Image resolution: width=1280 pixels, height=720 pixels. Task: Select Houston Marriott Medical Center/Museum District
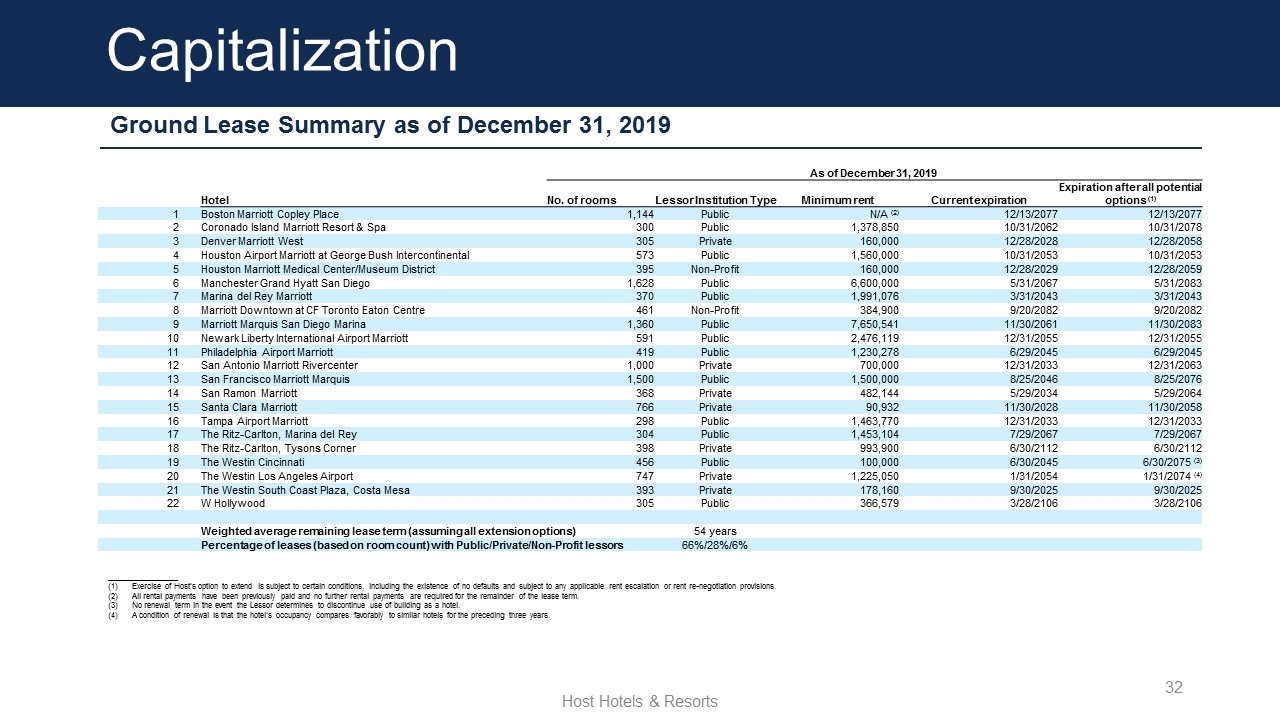tap(318, 269)
